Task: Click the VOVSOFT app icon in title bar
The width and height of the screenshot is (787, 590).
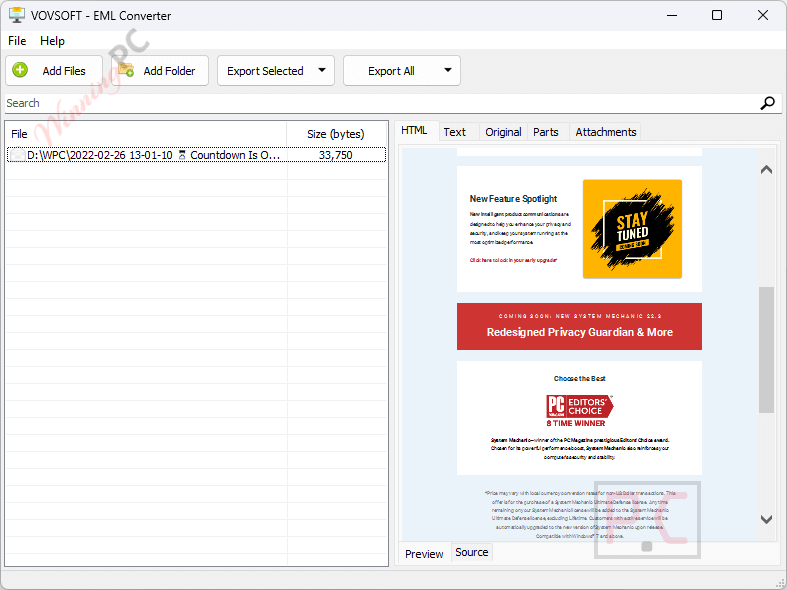Action: (x=17, y=15)
